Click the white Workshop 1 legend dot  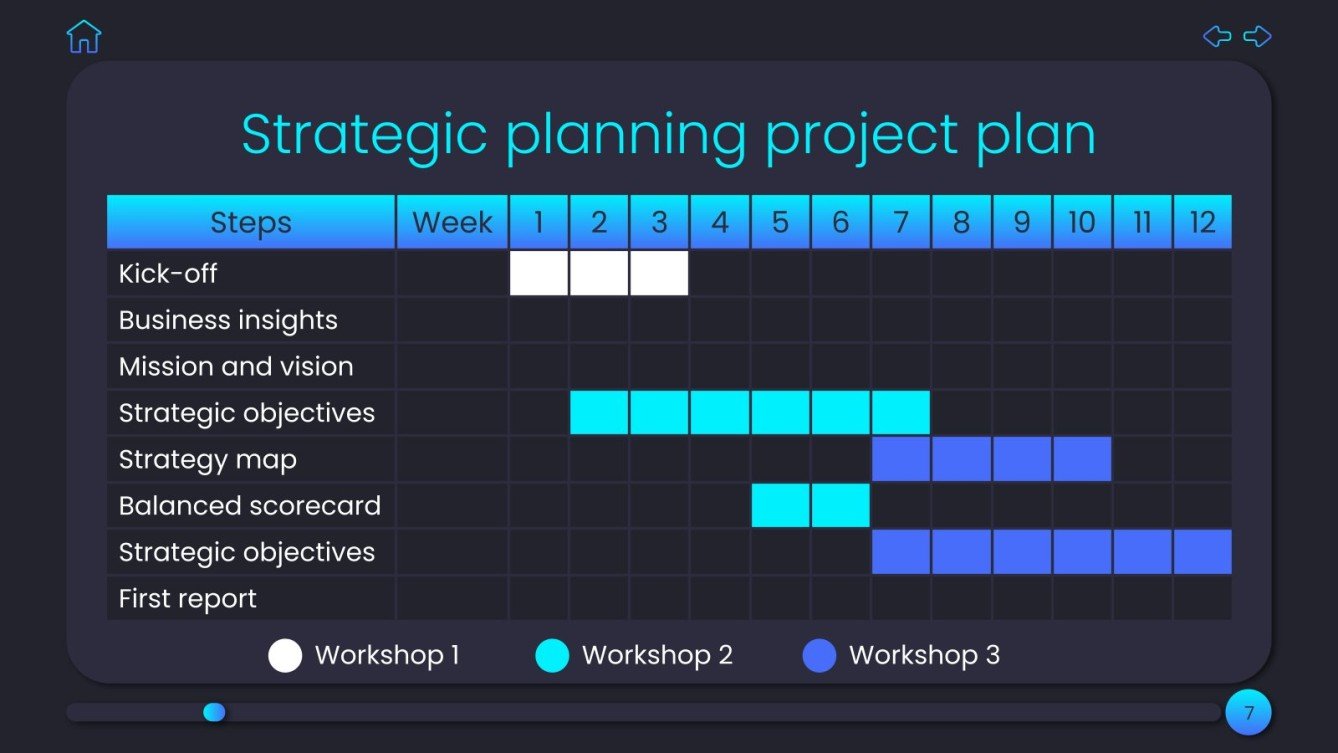[x=285, y=656]
